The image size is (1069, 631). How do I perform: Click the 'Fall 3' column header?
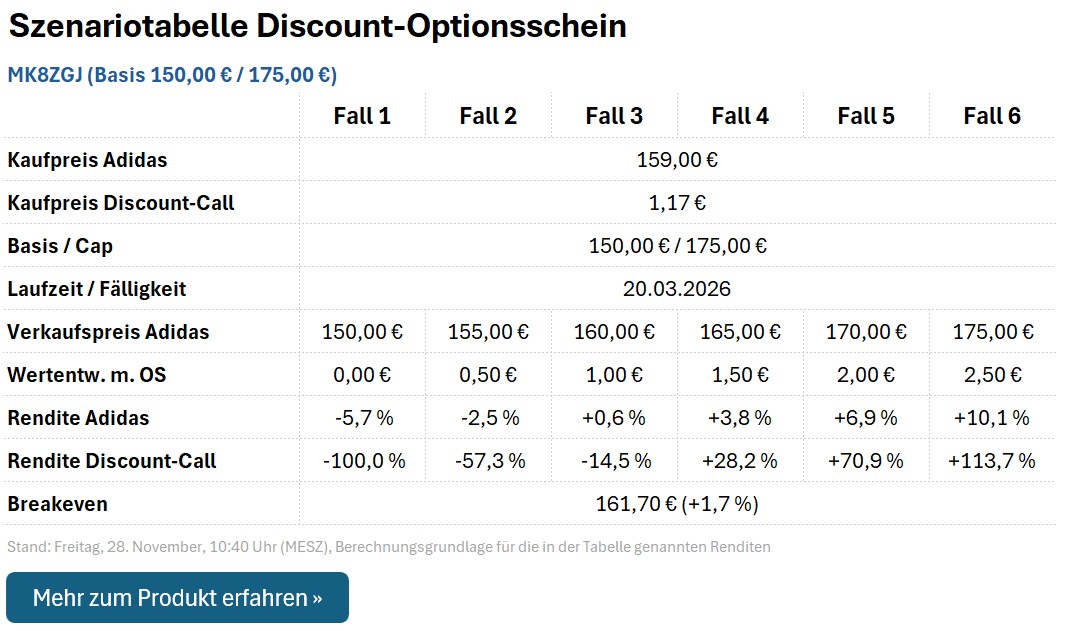[x=614, y=115]
